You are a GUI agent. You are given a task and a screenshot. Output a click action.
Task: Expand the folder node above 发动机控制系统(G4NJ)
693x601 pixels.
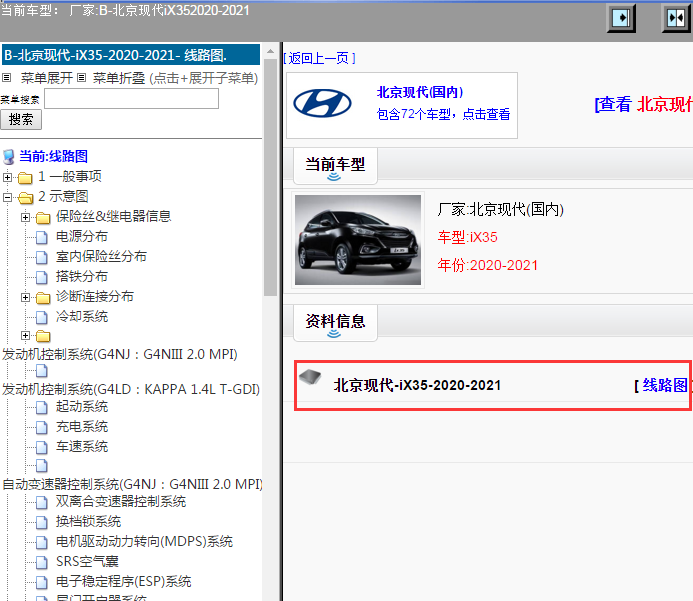pyautogui.click(x=25, y=336)
